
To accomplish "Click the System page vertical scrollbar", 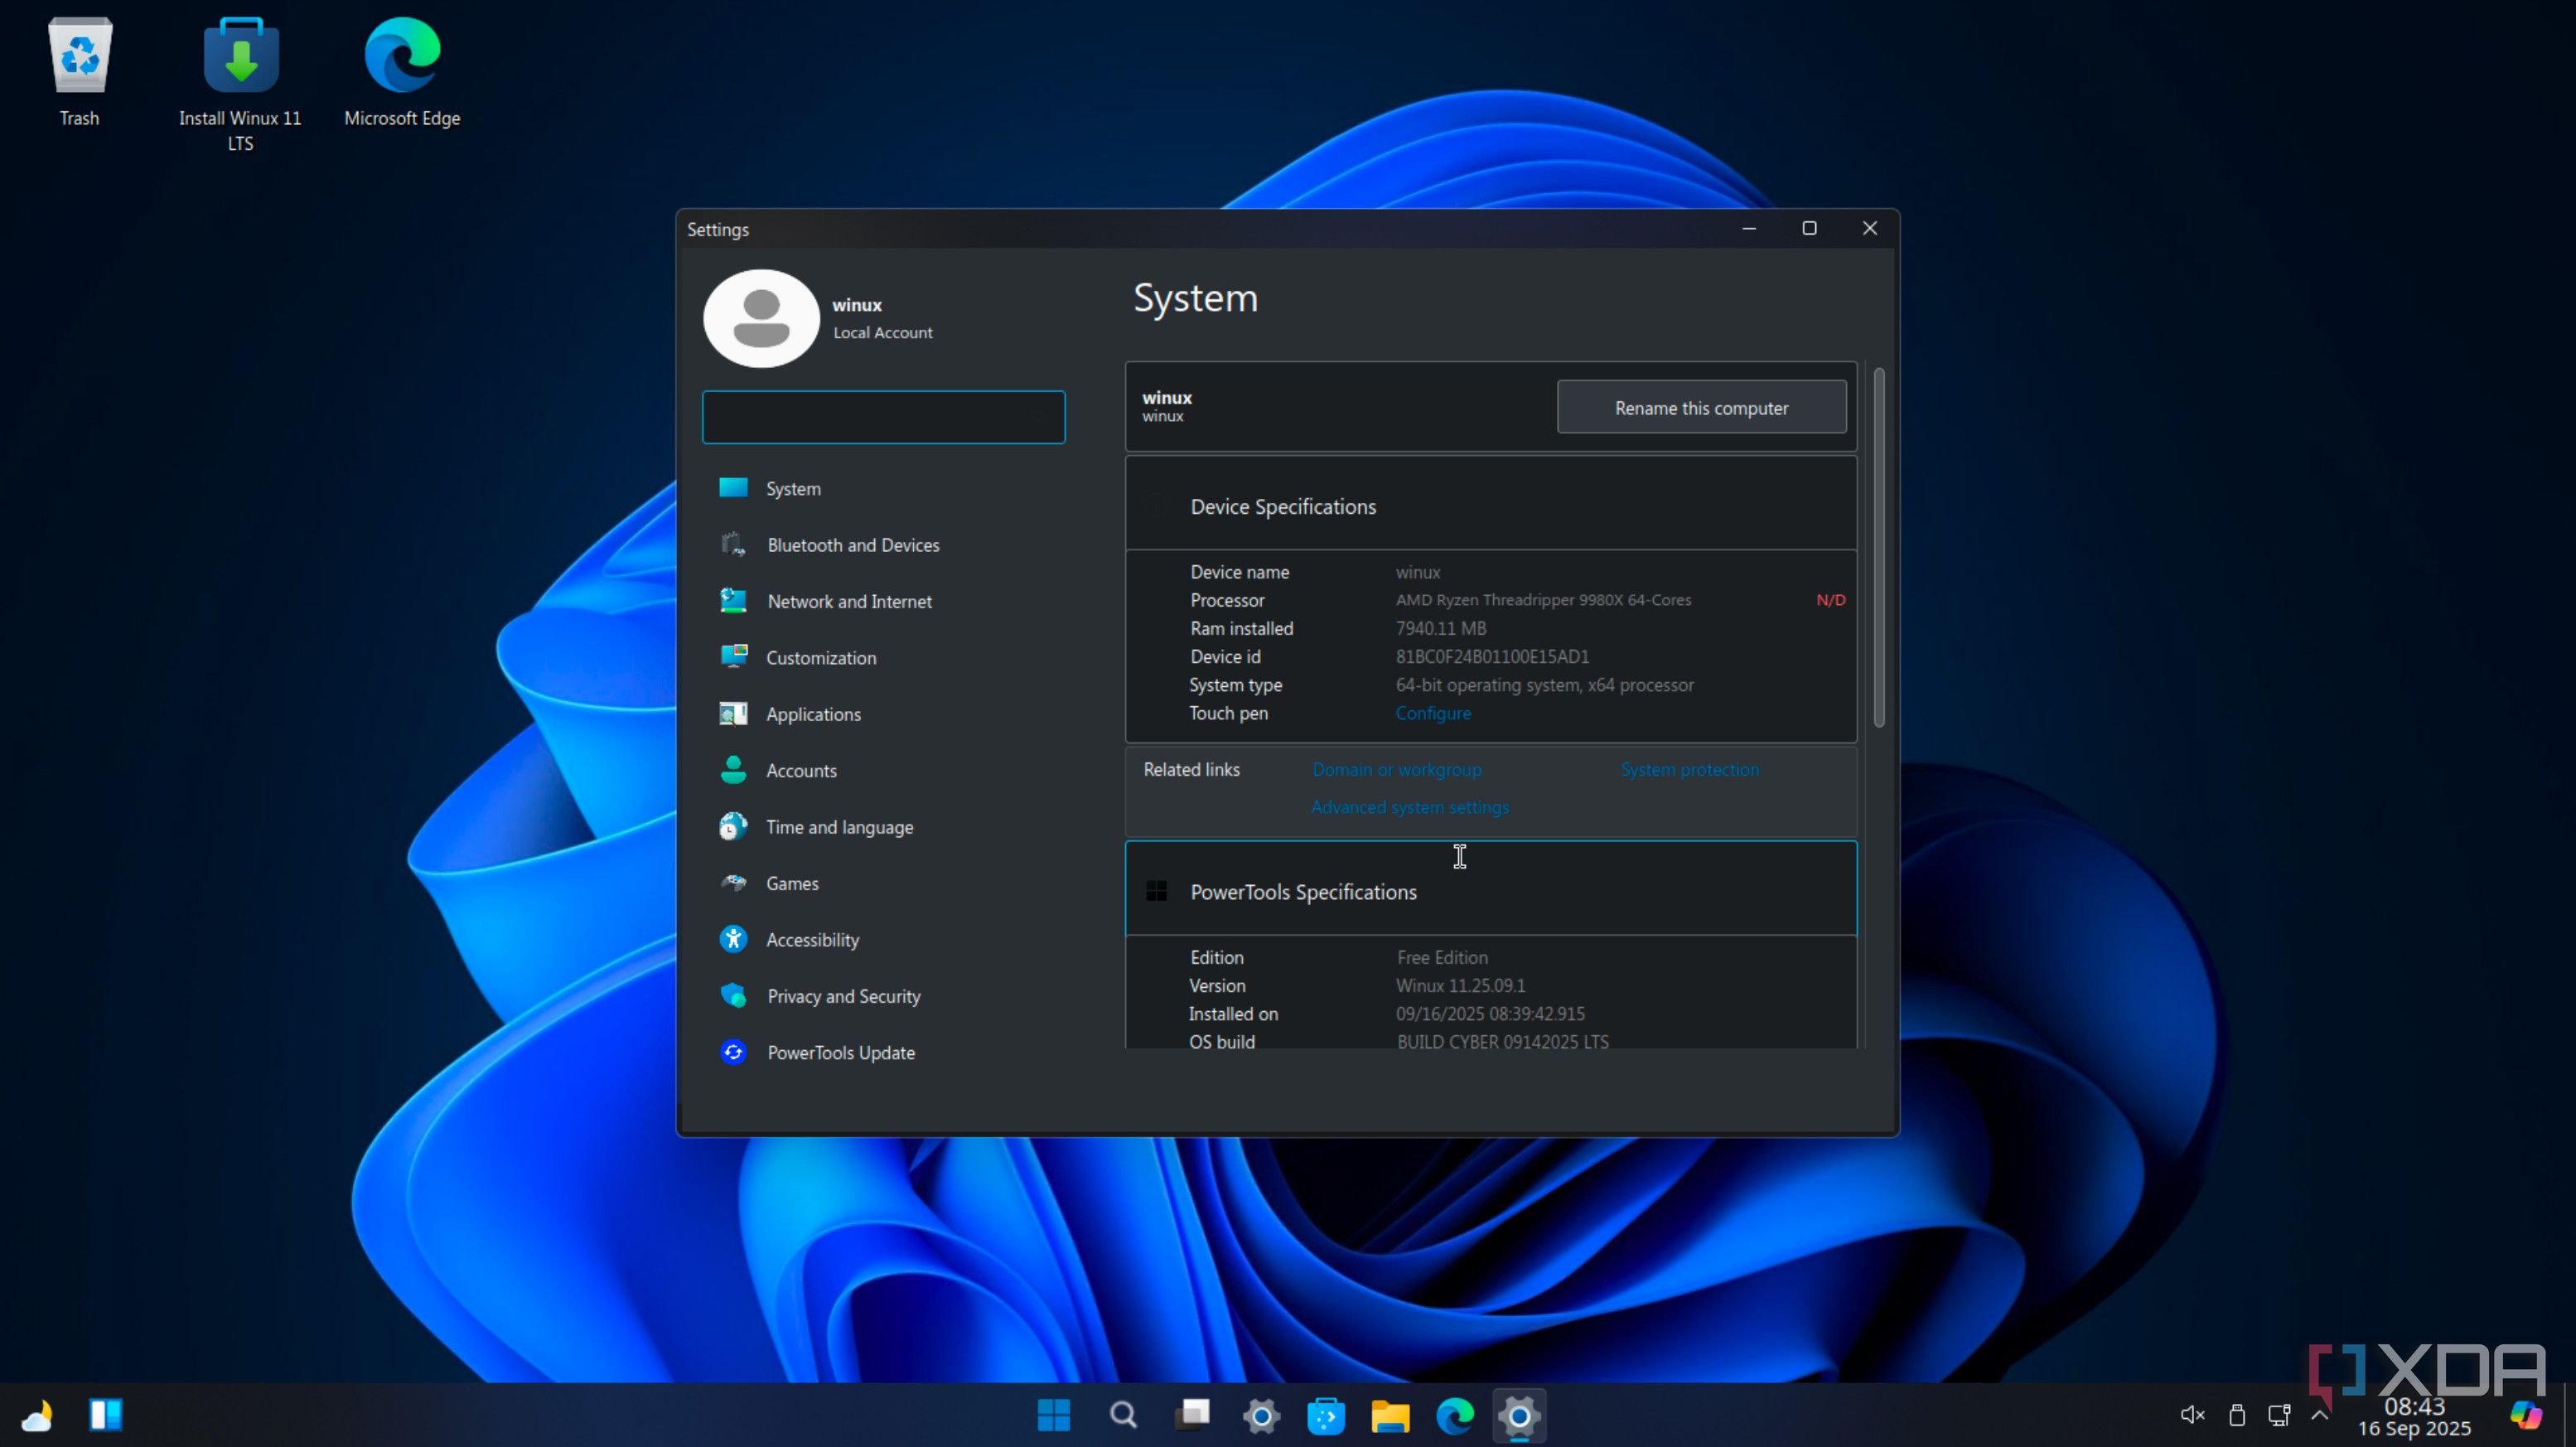I will click(x=1879, y=548).
